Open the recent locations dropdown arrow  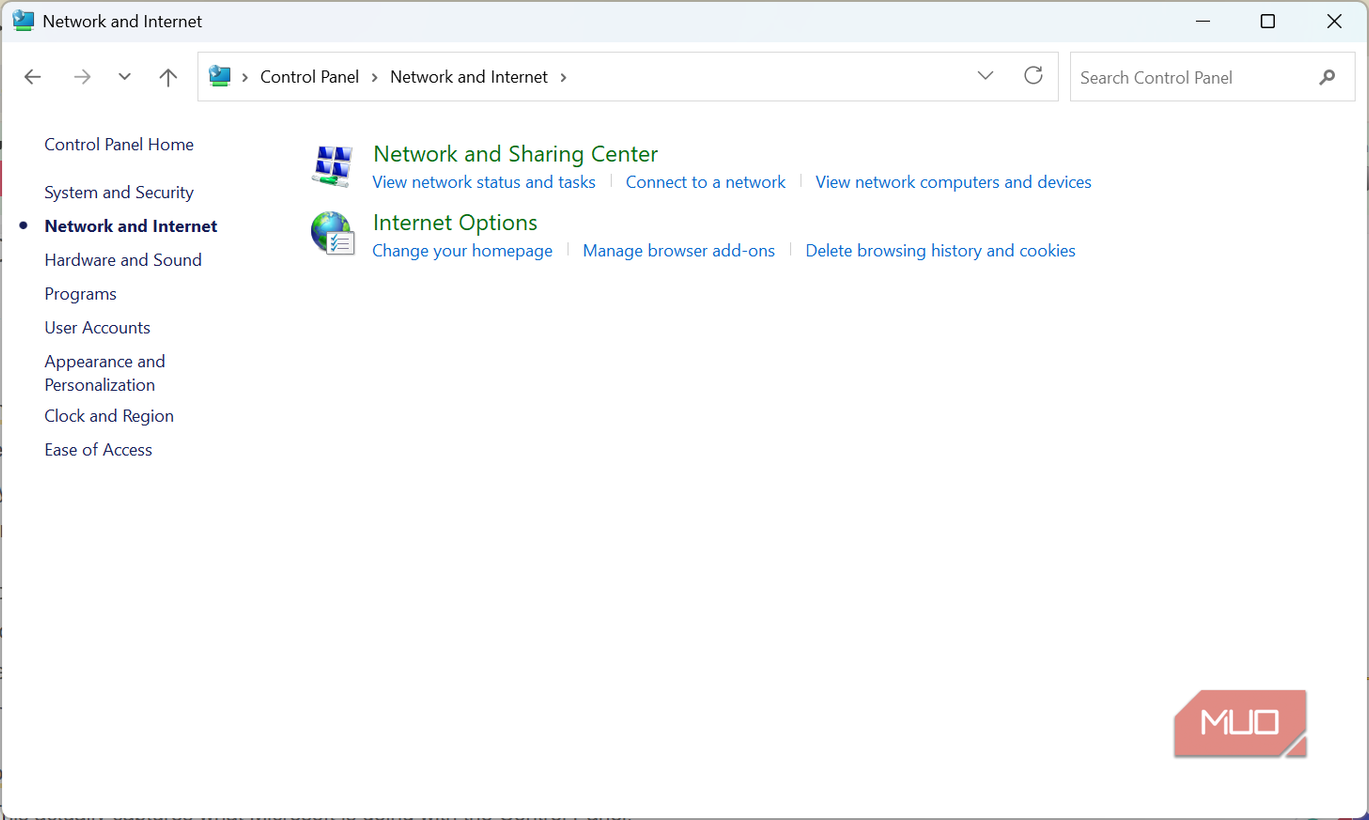click(124, 77)
